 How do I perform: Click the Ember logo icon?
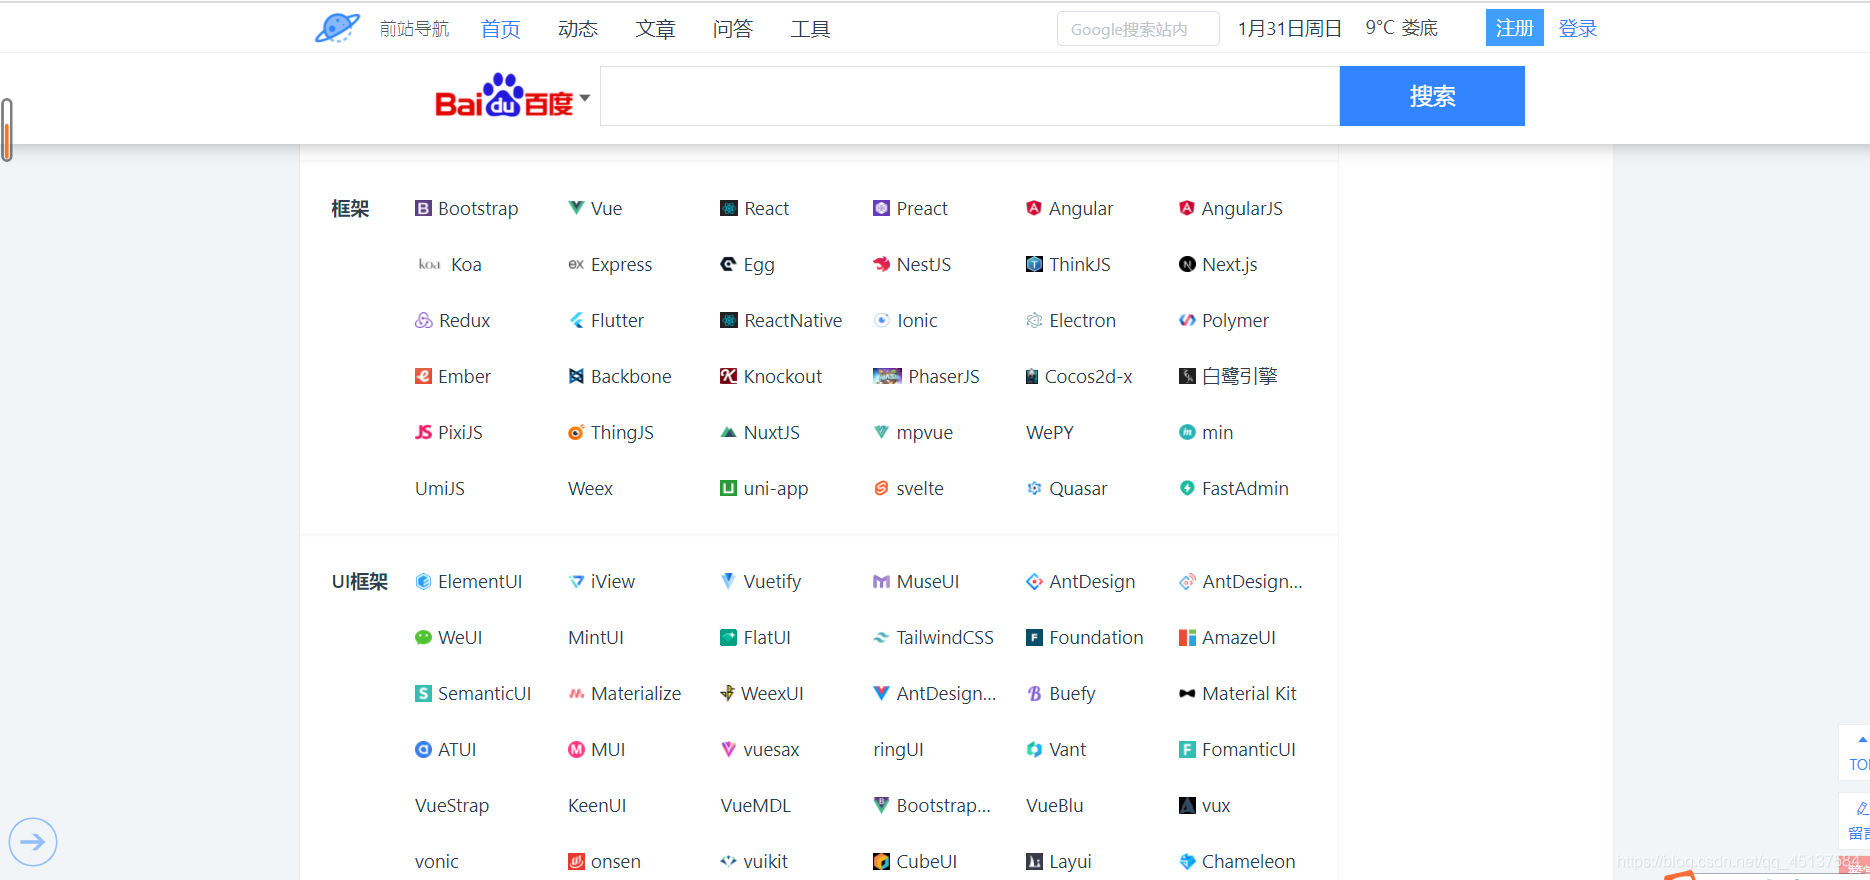coord(423,376)
